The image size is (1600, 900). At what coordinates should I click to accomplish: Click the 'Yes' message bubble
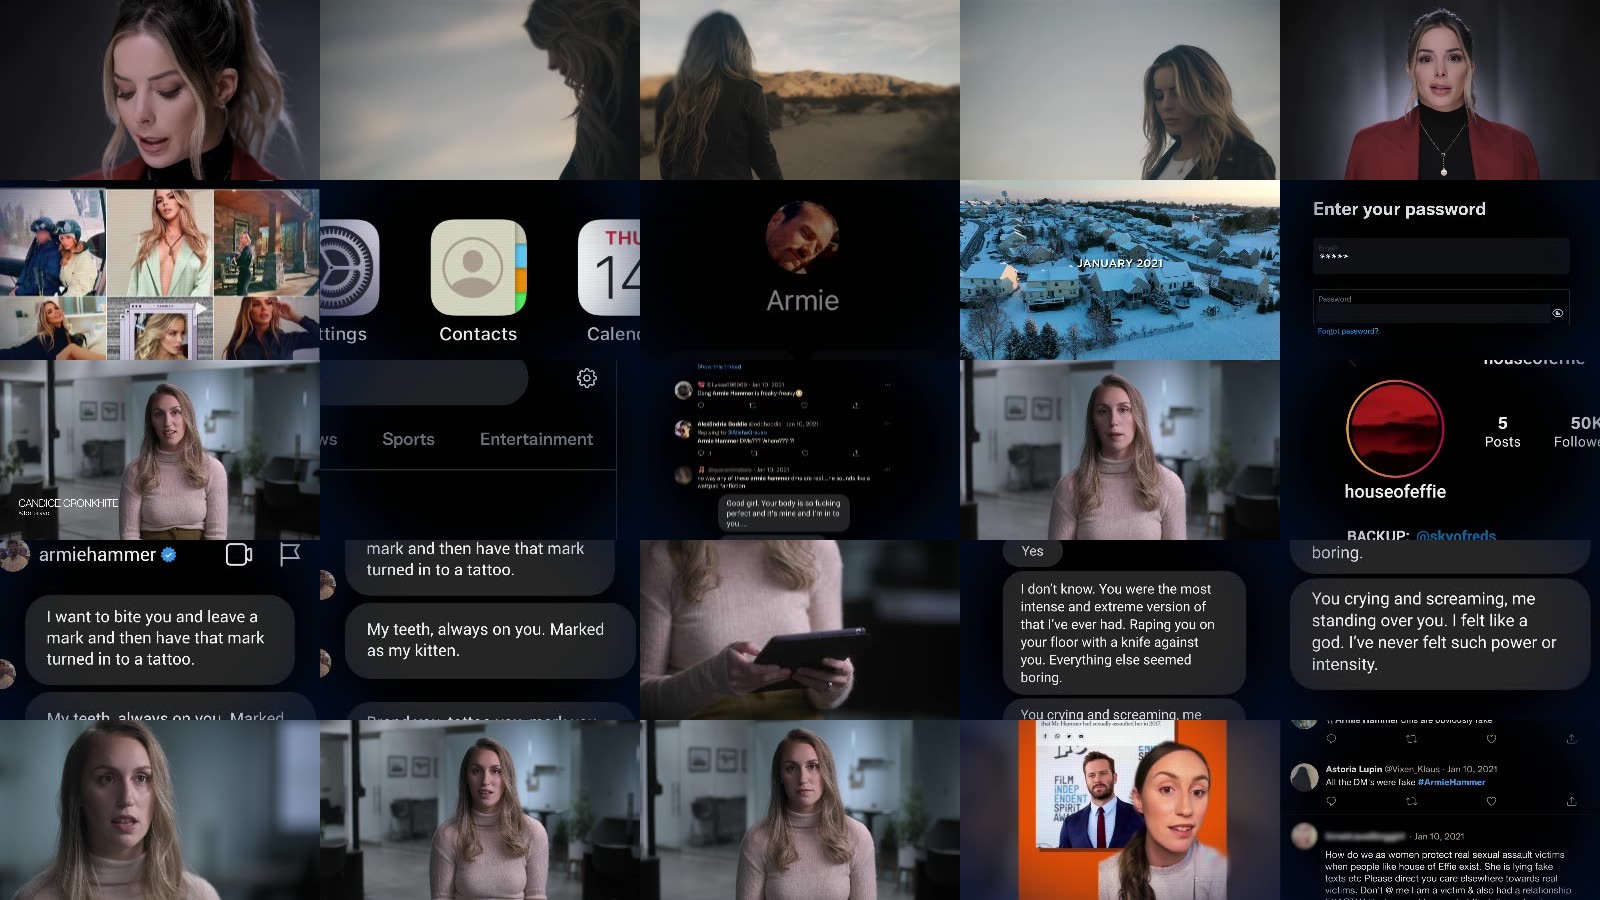[x=1033, y=551]
